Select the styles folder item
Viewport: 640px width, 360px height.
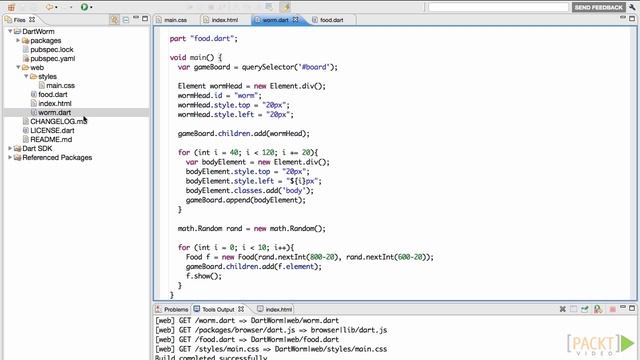(x=47, y=76)
